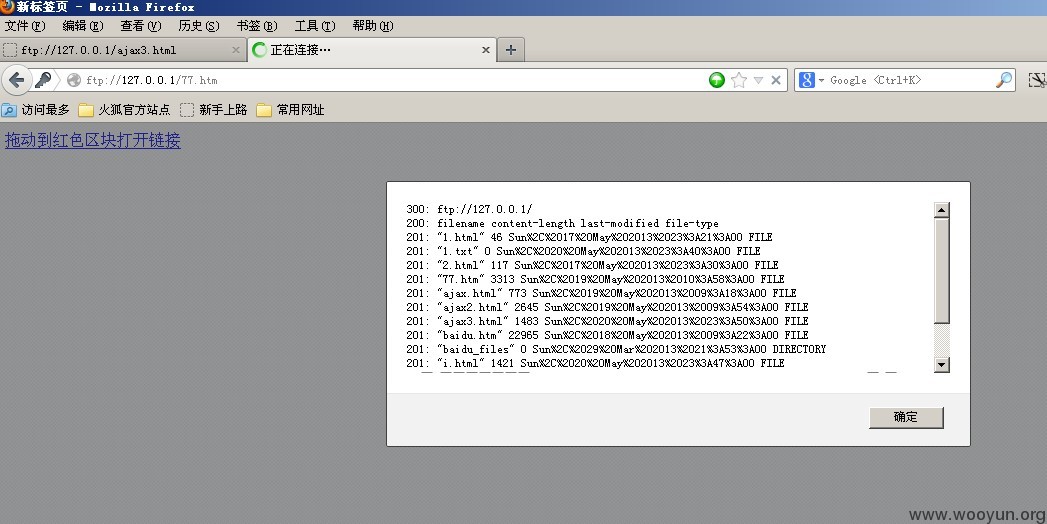Click the address bar URL field
The image size is (1047, 524).
coord(394,80)
